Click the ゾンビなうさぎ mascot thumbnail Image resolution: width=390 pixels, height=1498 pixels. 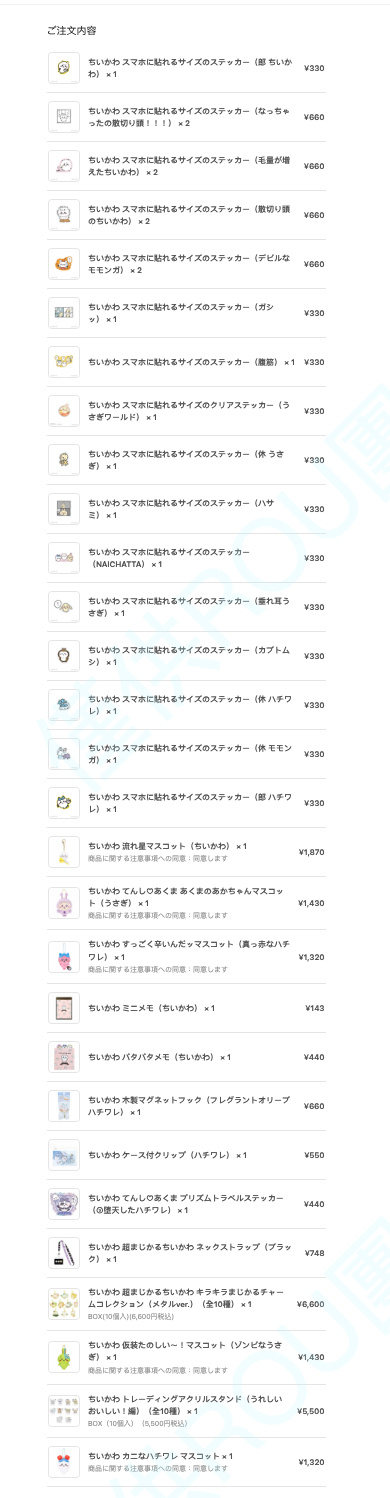pyautogui.click(x=64, y=1357)
